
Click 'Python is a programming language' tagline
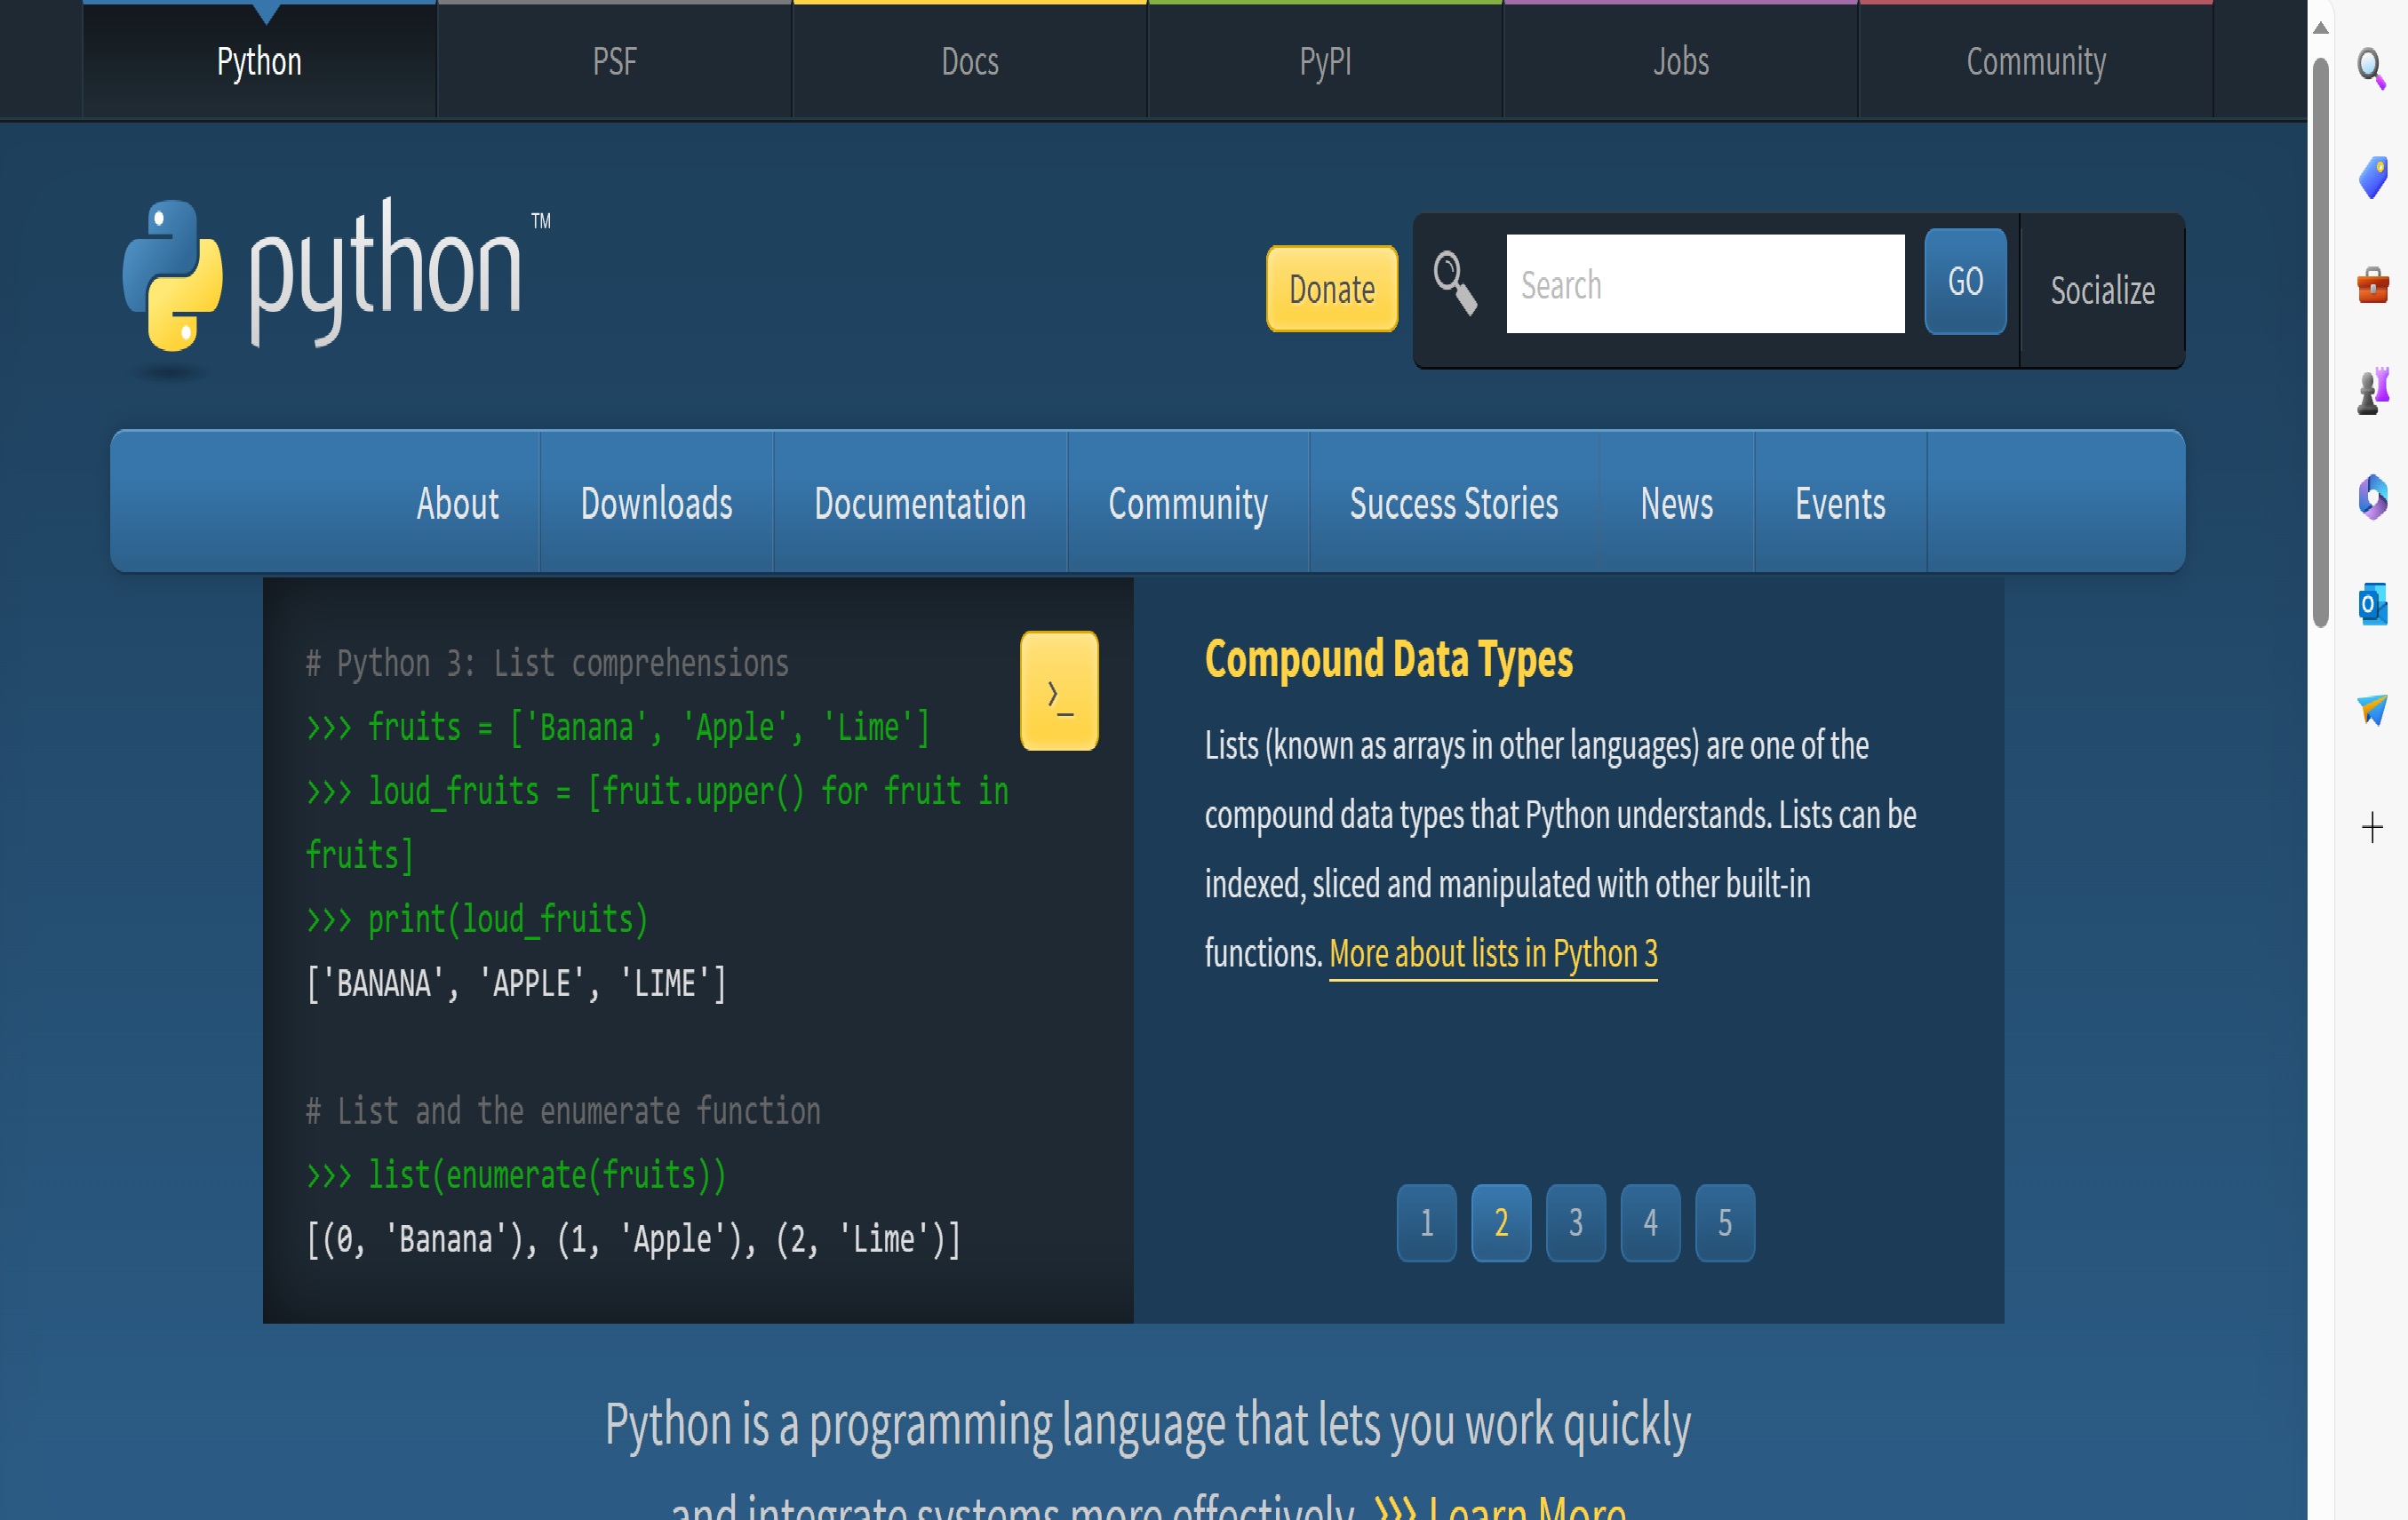click(1147, 1425)
